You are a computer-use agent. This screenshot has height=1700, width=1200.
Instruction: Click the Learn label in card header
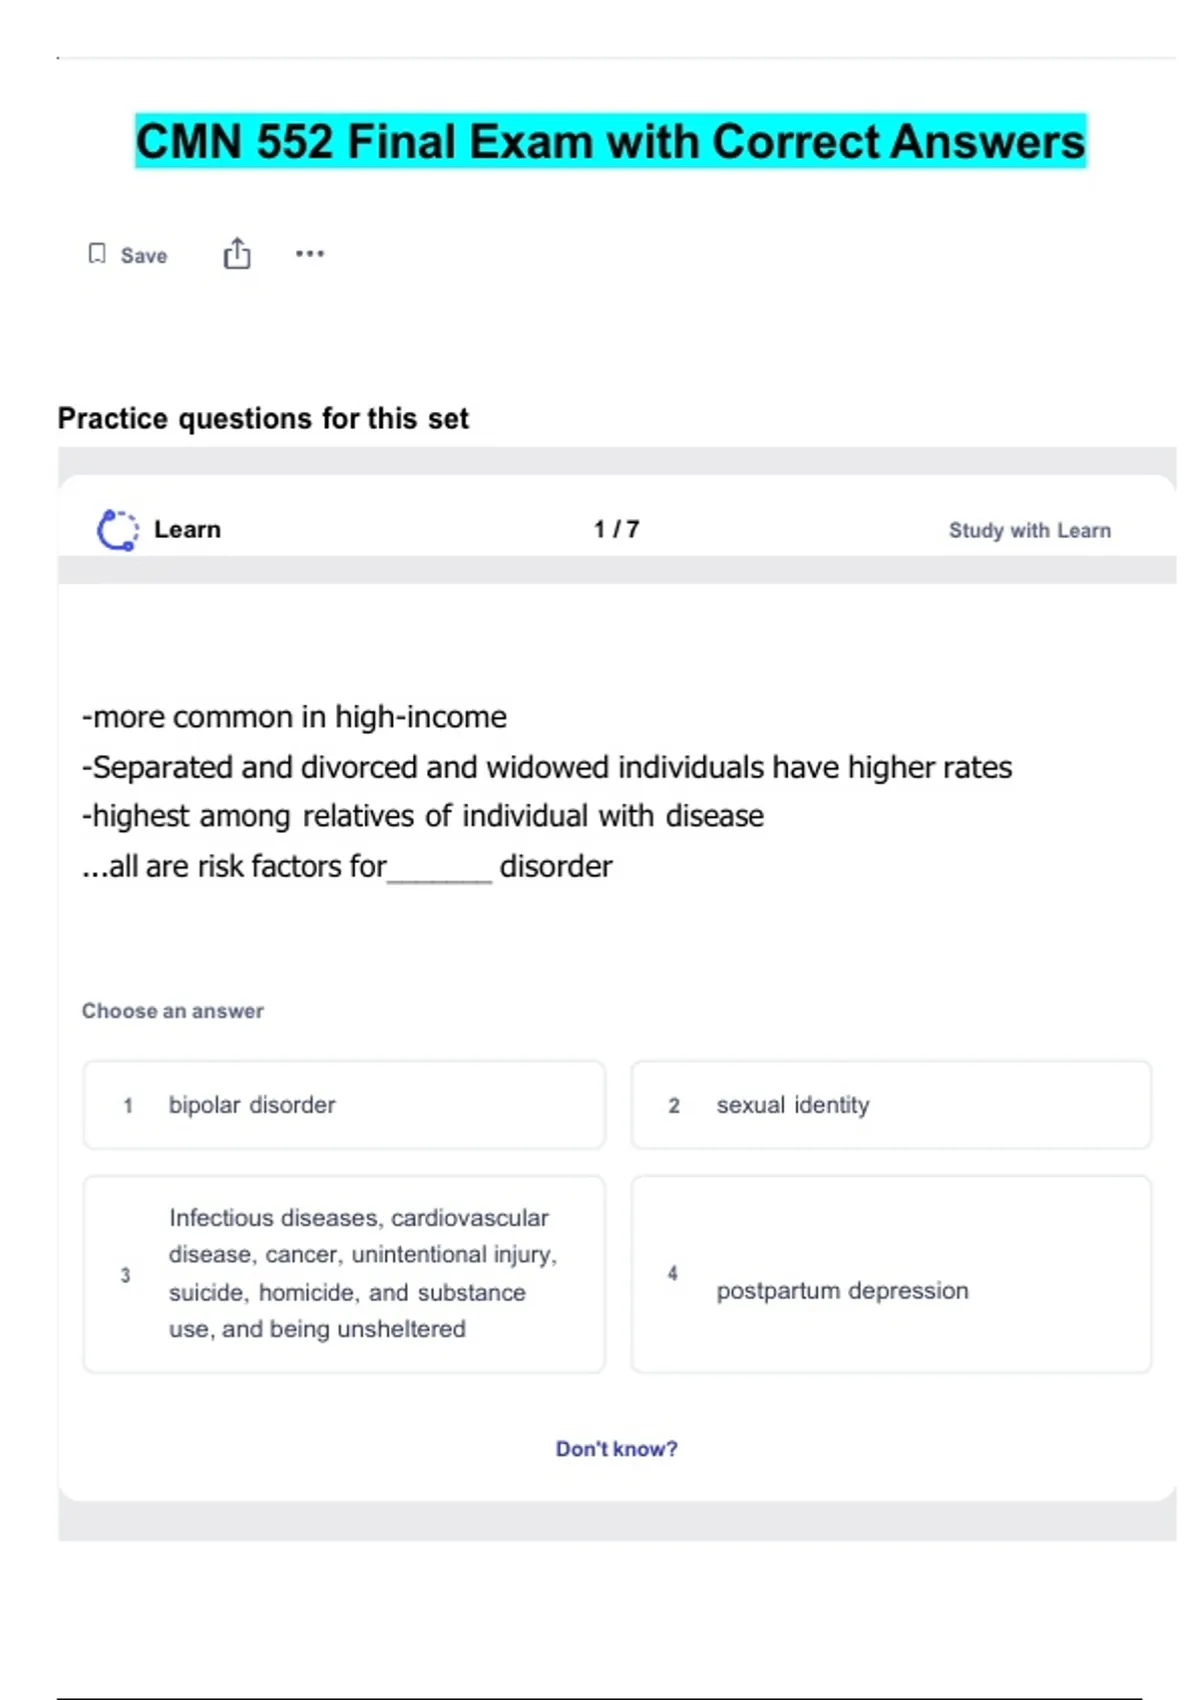pyautogui.click(x=187, y=530)
